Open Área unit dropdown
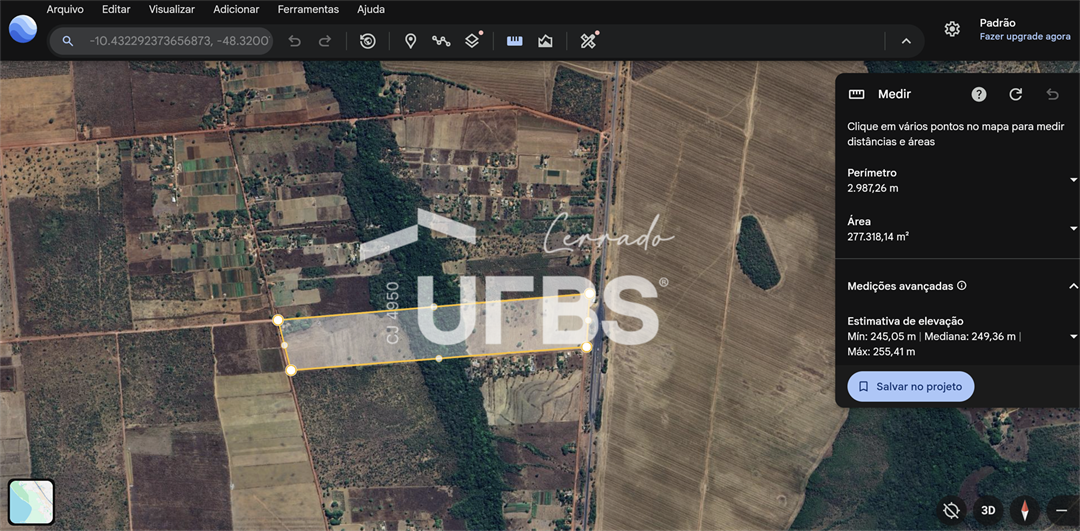Screen dimensions: 1080x531 tap(1073, 229)
